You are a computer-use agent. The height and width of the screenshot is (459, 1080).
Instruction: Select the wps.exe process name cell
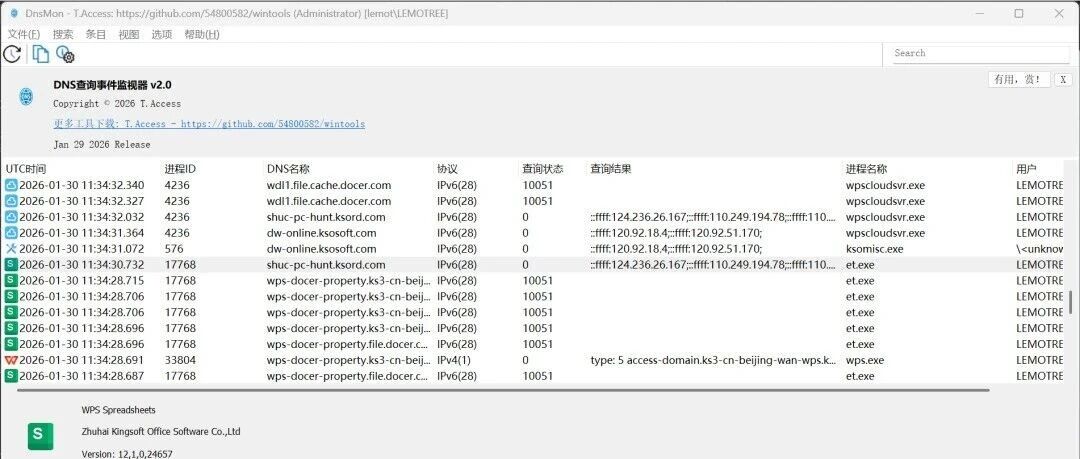[x=864, y=360]
